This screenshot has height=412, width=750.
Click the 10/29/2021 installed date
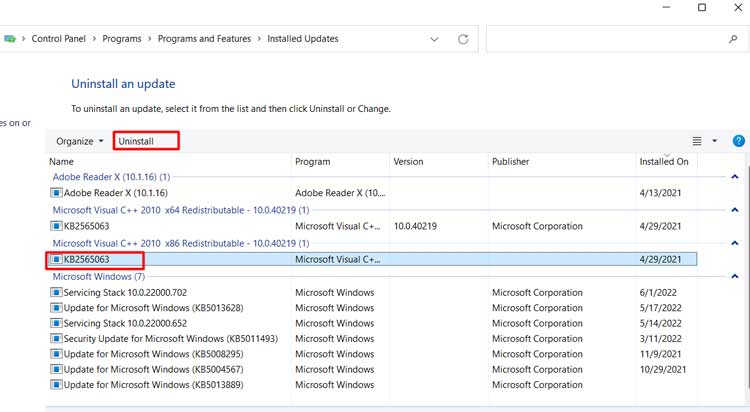click(662, 369)
